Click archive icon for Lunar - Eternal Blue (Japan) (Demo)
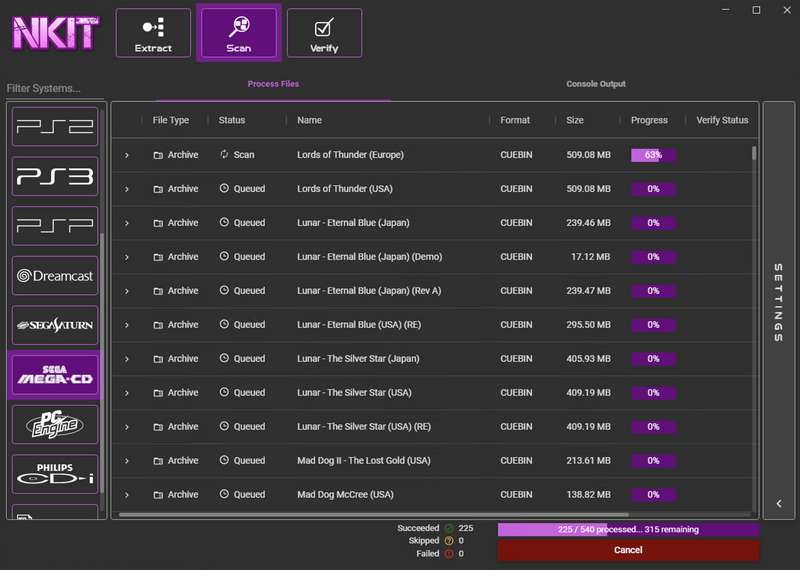Viewport: 800px width, 570px height. coord(158,257)
